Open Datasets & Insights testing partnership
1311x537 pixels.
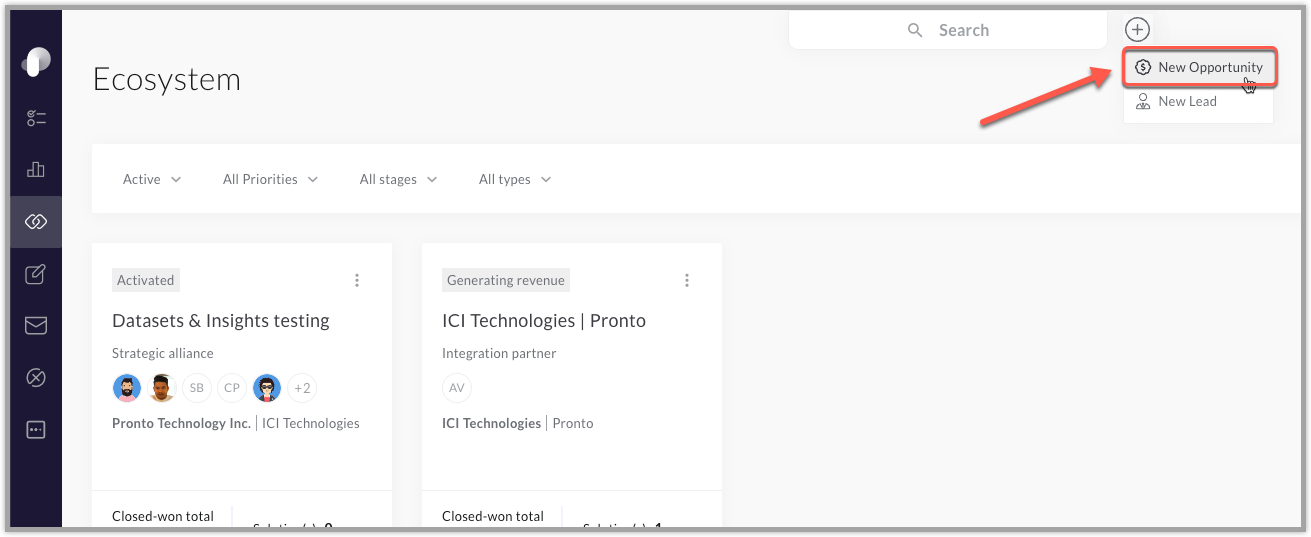tap(221, 321)
